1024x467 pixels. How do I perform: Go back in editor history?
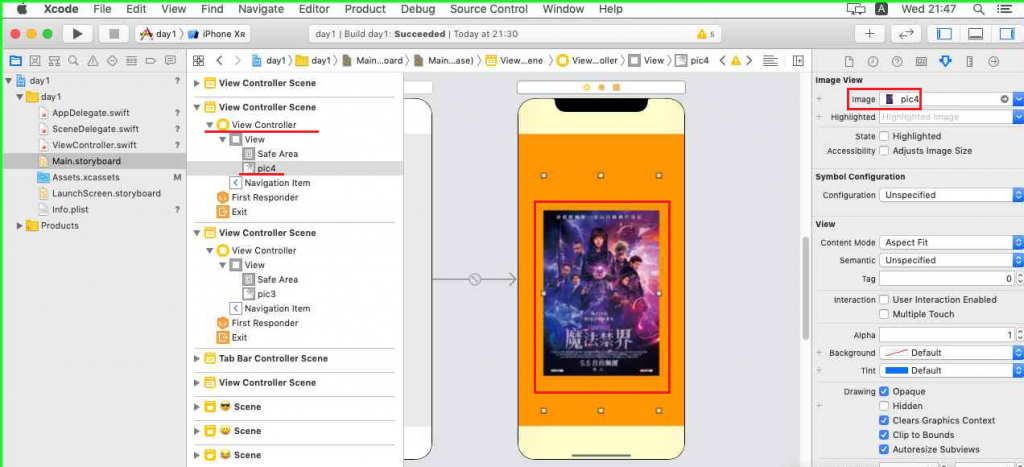[219, 61]
